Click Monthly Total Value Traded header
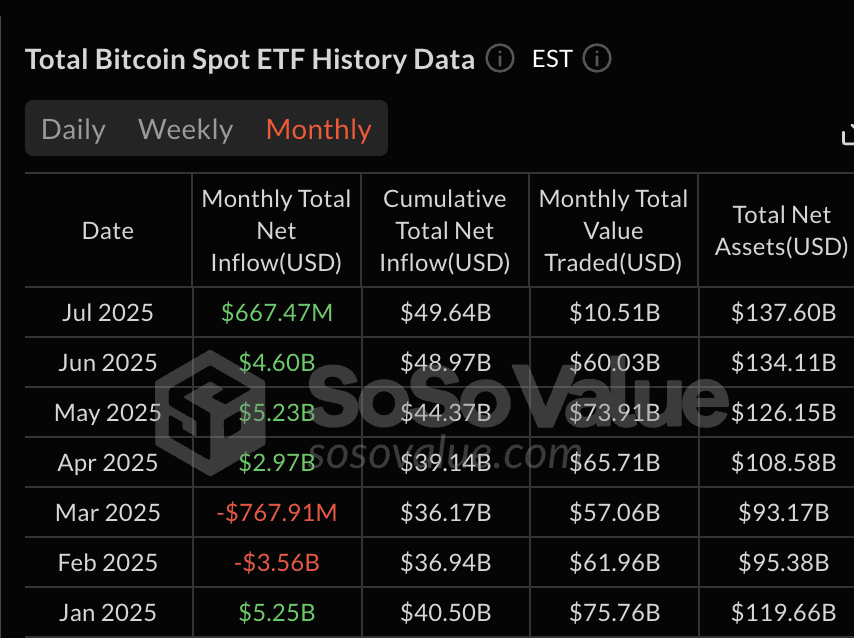854x638 pixels. point(613,231)
